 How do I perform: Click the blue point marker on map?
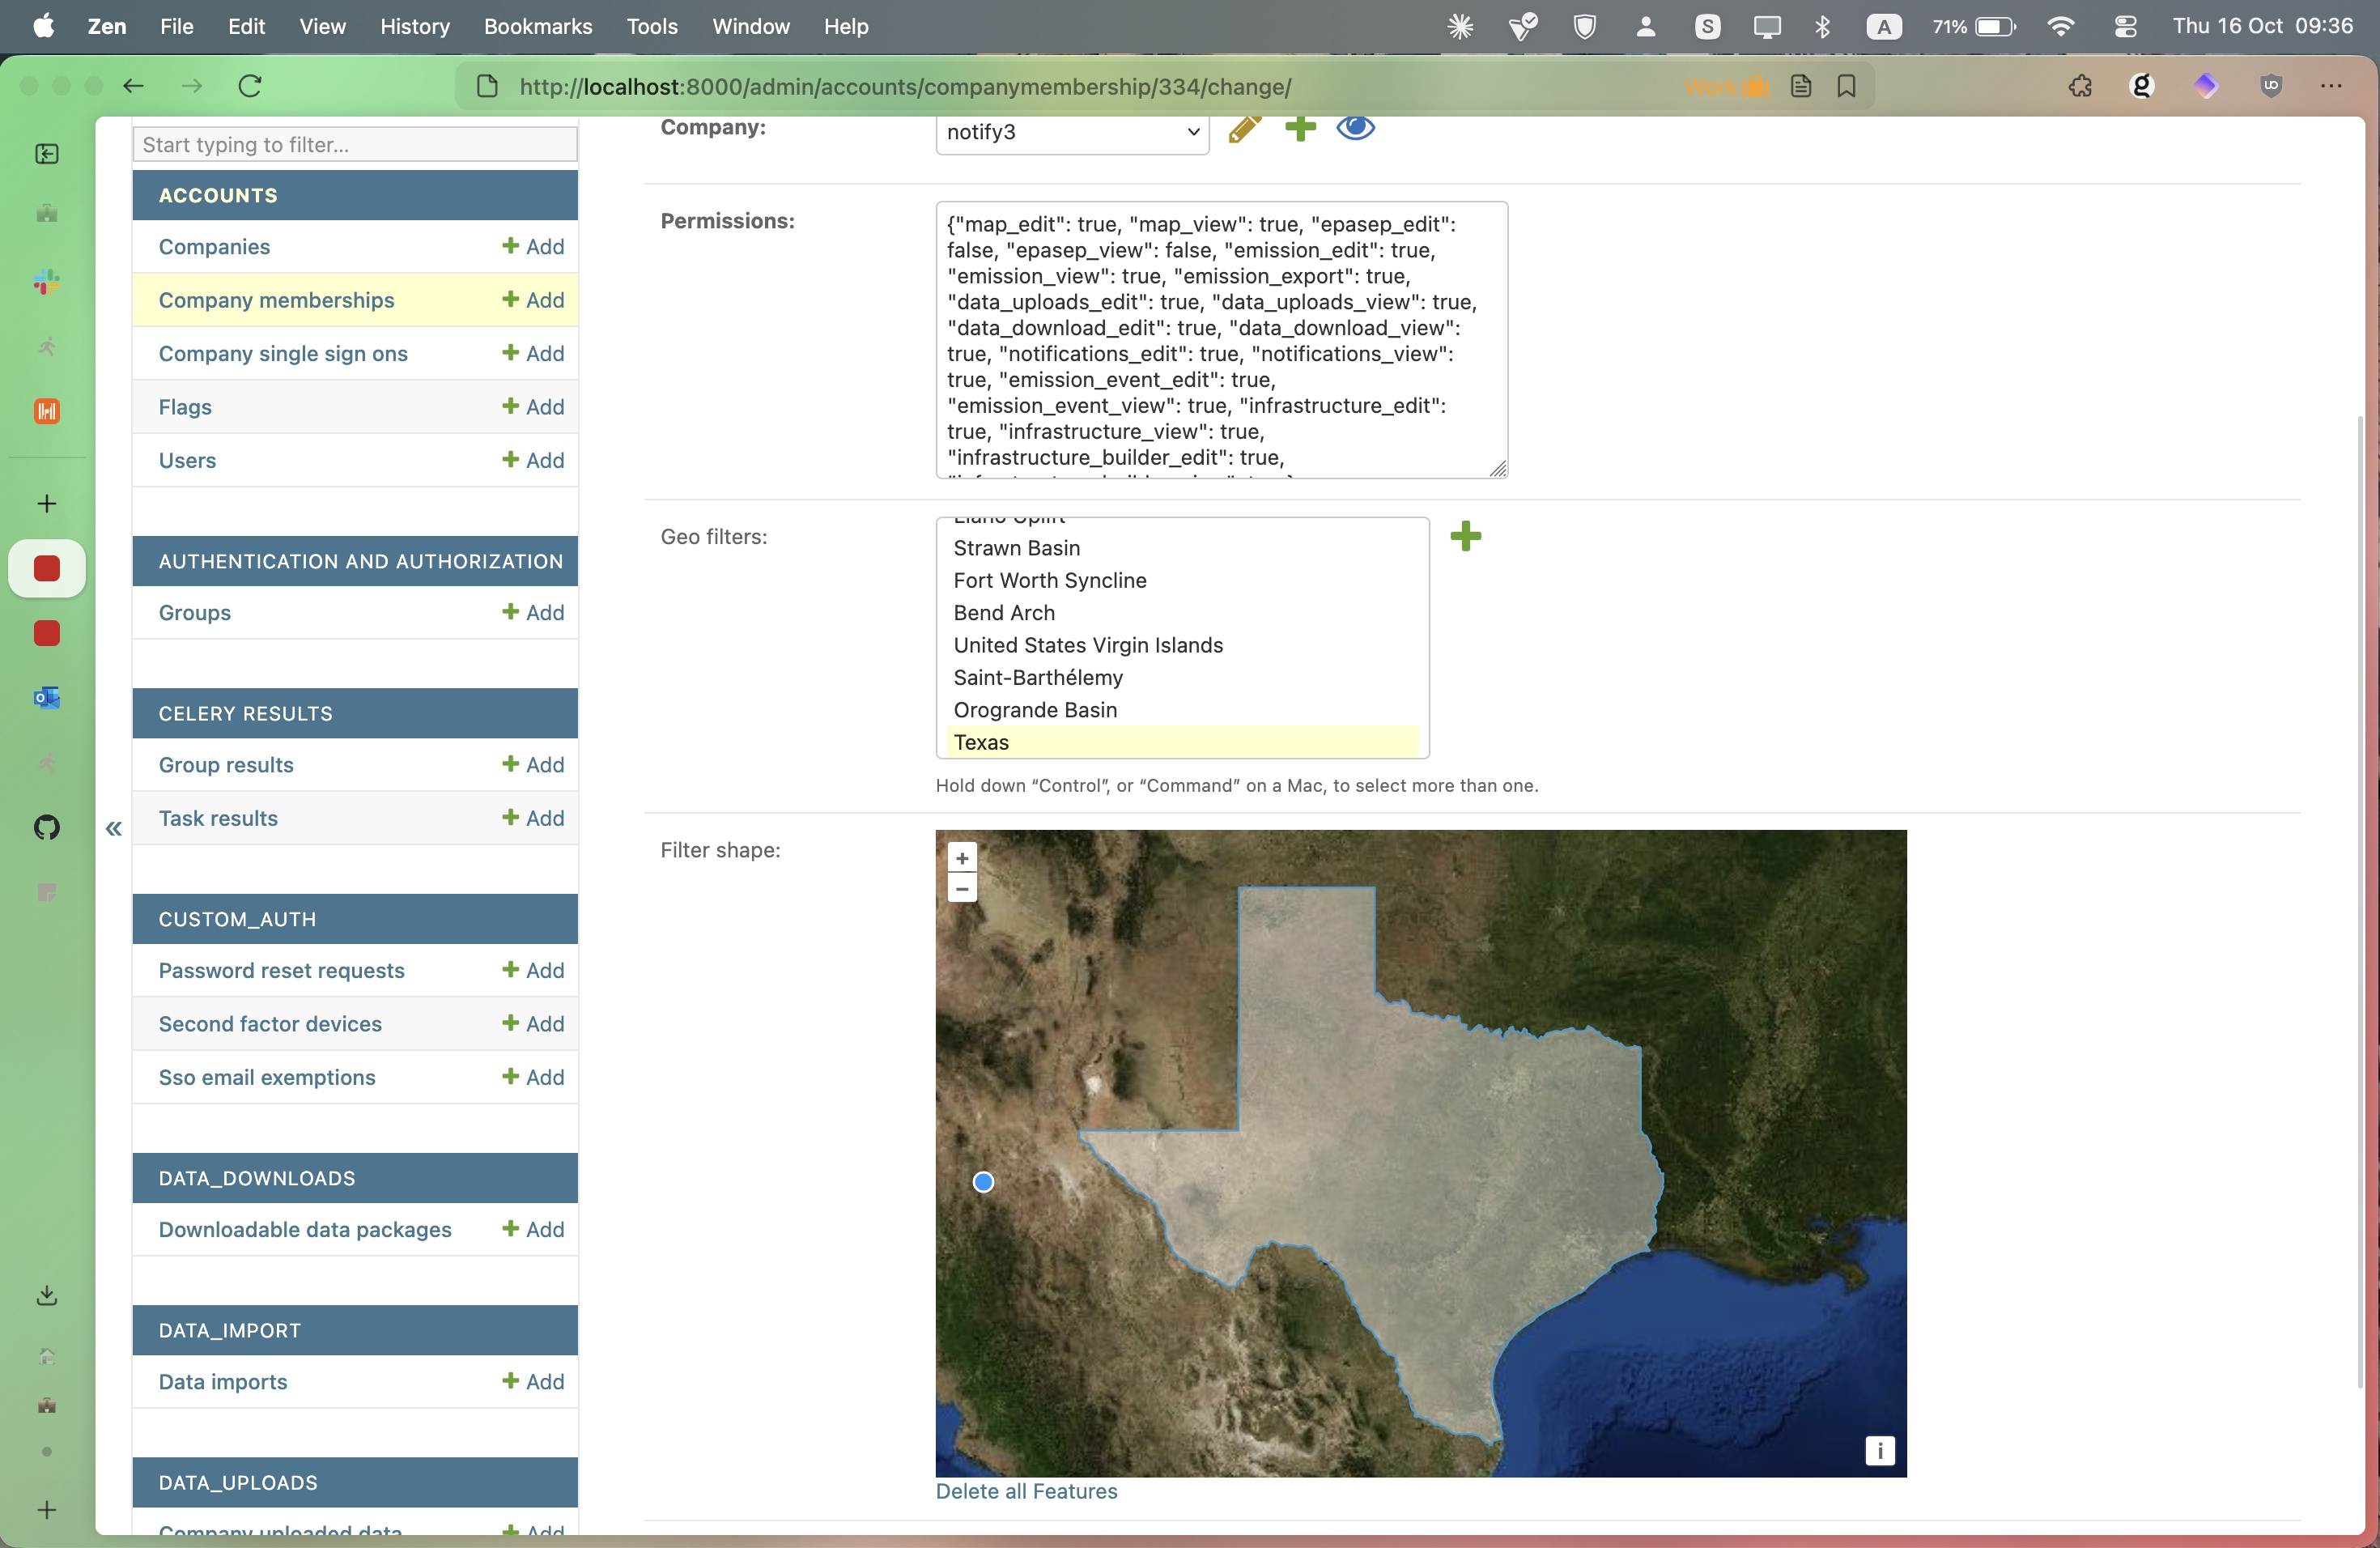click(983, 1182)
